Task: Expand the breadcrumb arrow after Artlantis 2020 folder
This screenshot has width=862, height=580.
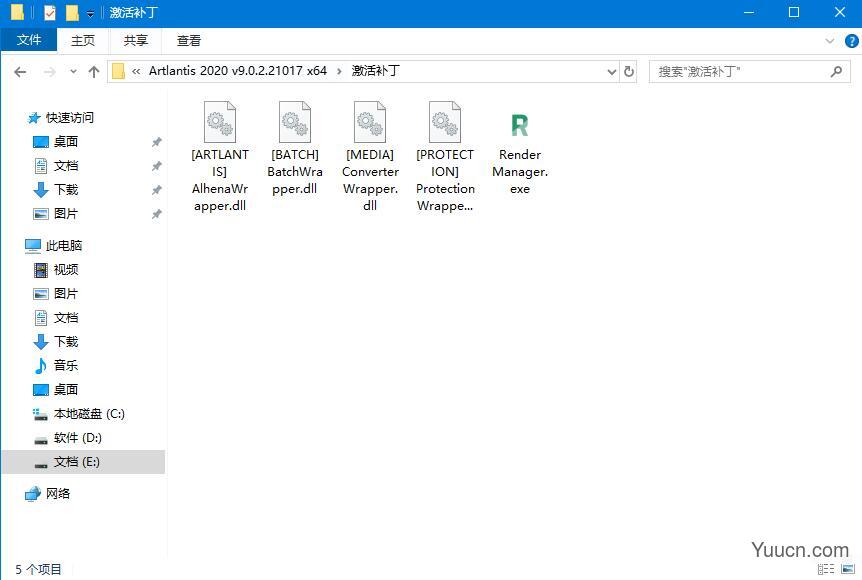Action: pos(339,71)
